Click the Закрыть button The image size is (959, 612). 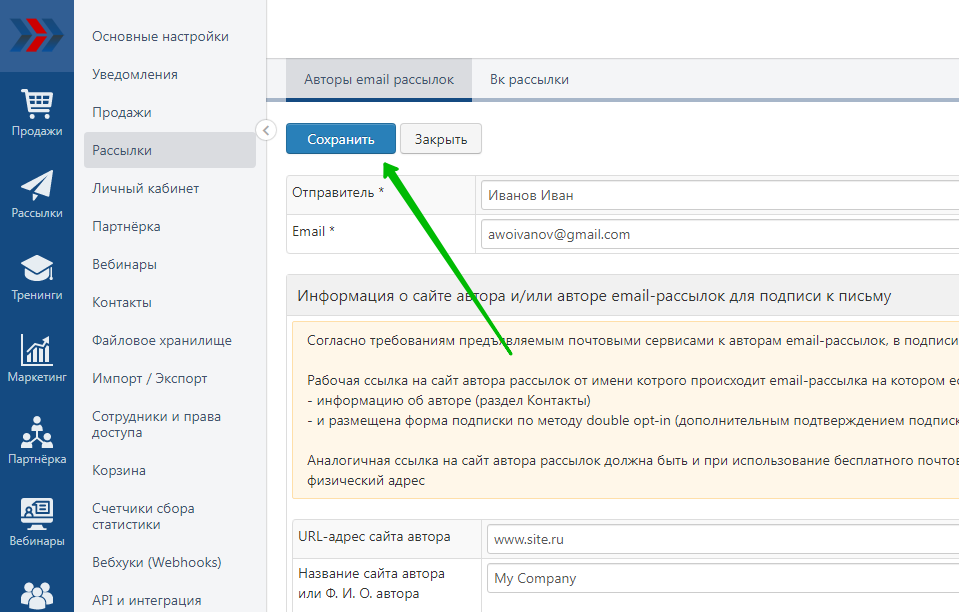tap(441, 139)
